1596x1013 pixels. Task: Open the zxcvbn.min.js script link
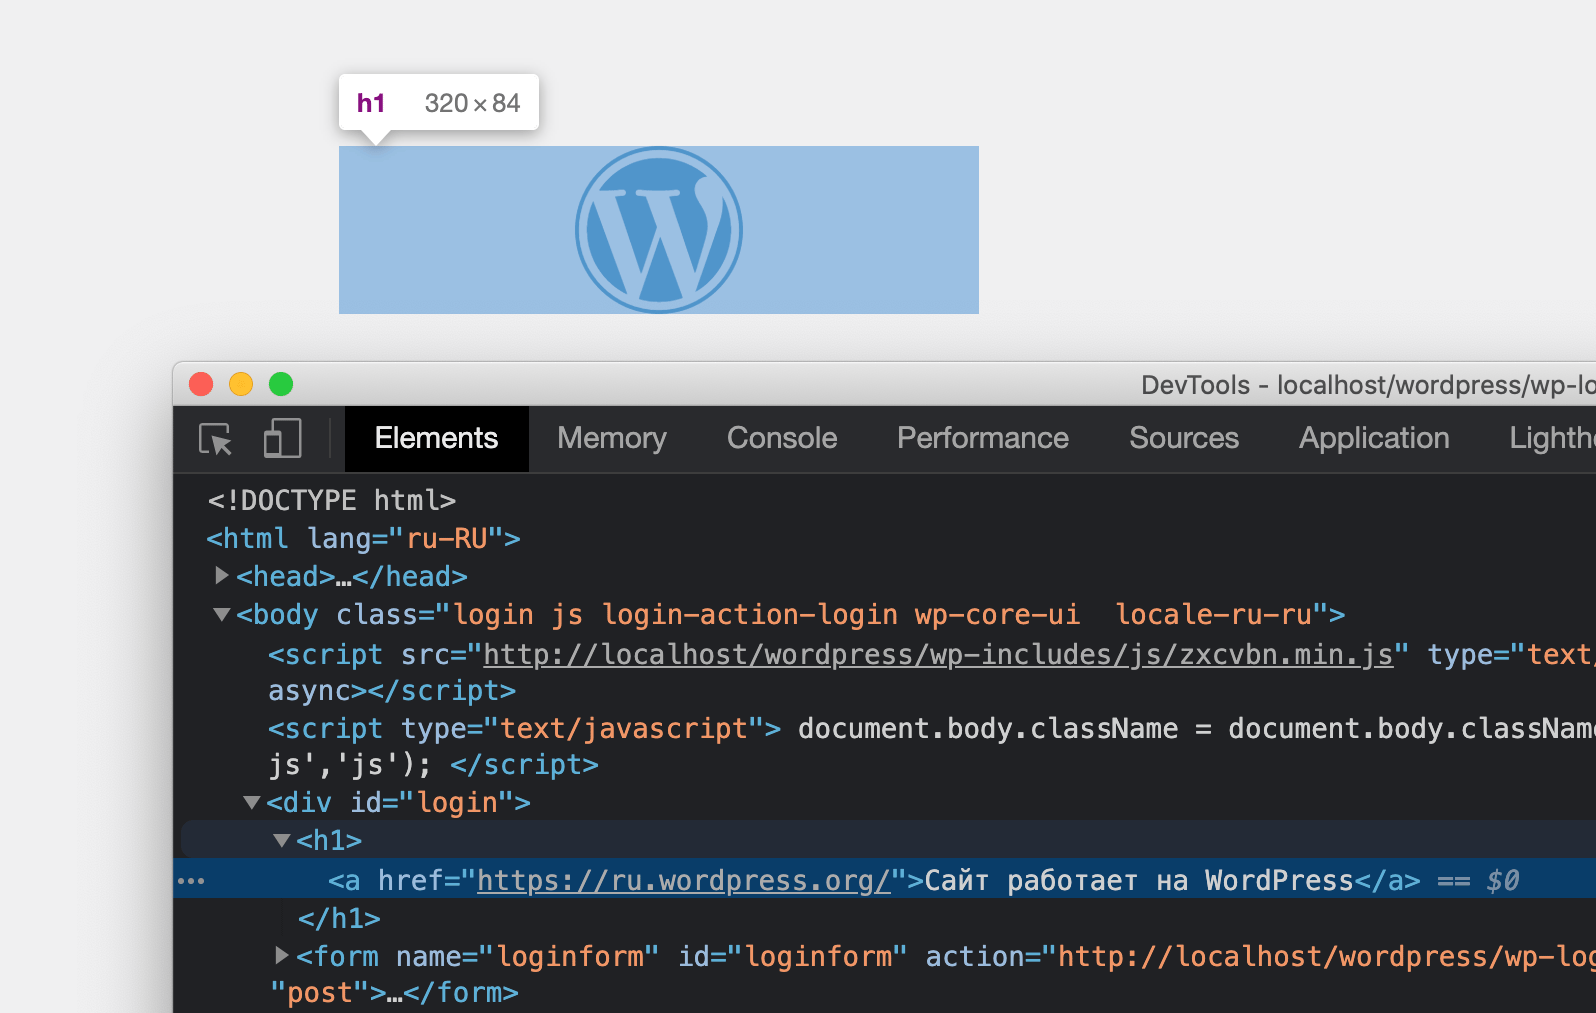(x=938, y=655)
